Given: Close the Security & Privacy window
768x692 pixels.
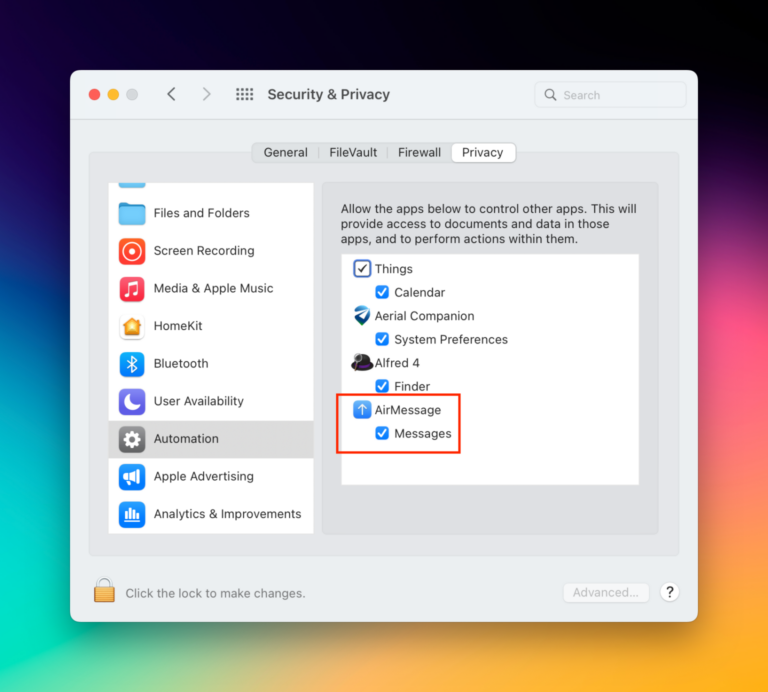Looking at the screenshot, I should click(95, 95).
